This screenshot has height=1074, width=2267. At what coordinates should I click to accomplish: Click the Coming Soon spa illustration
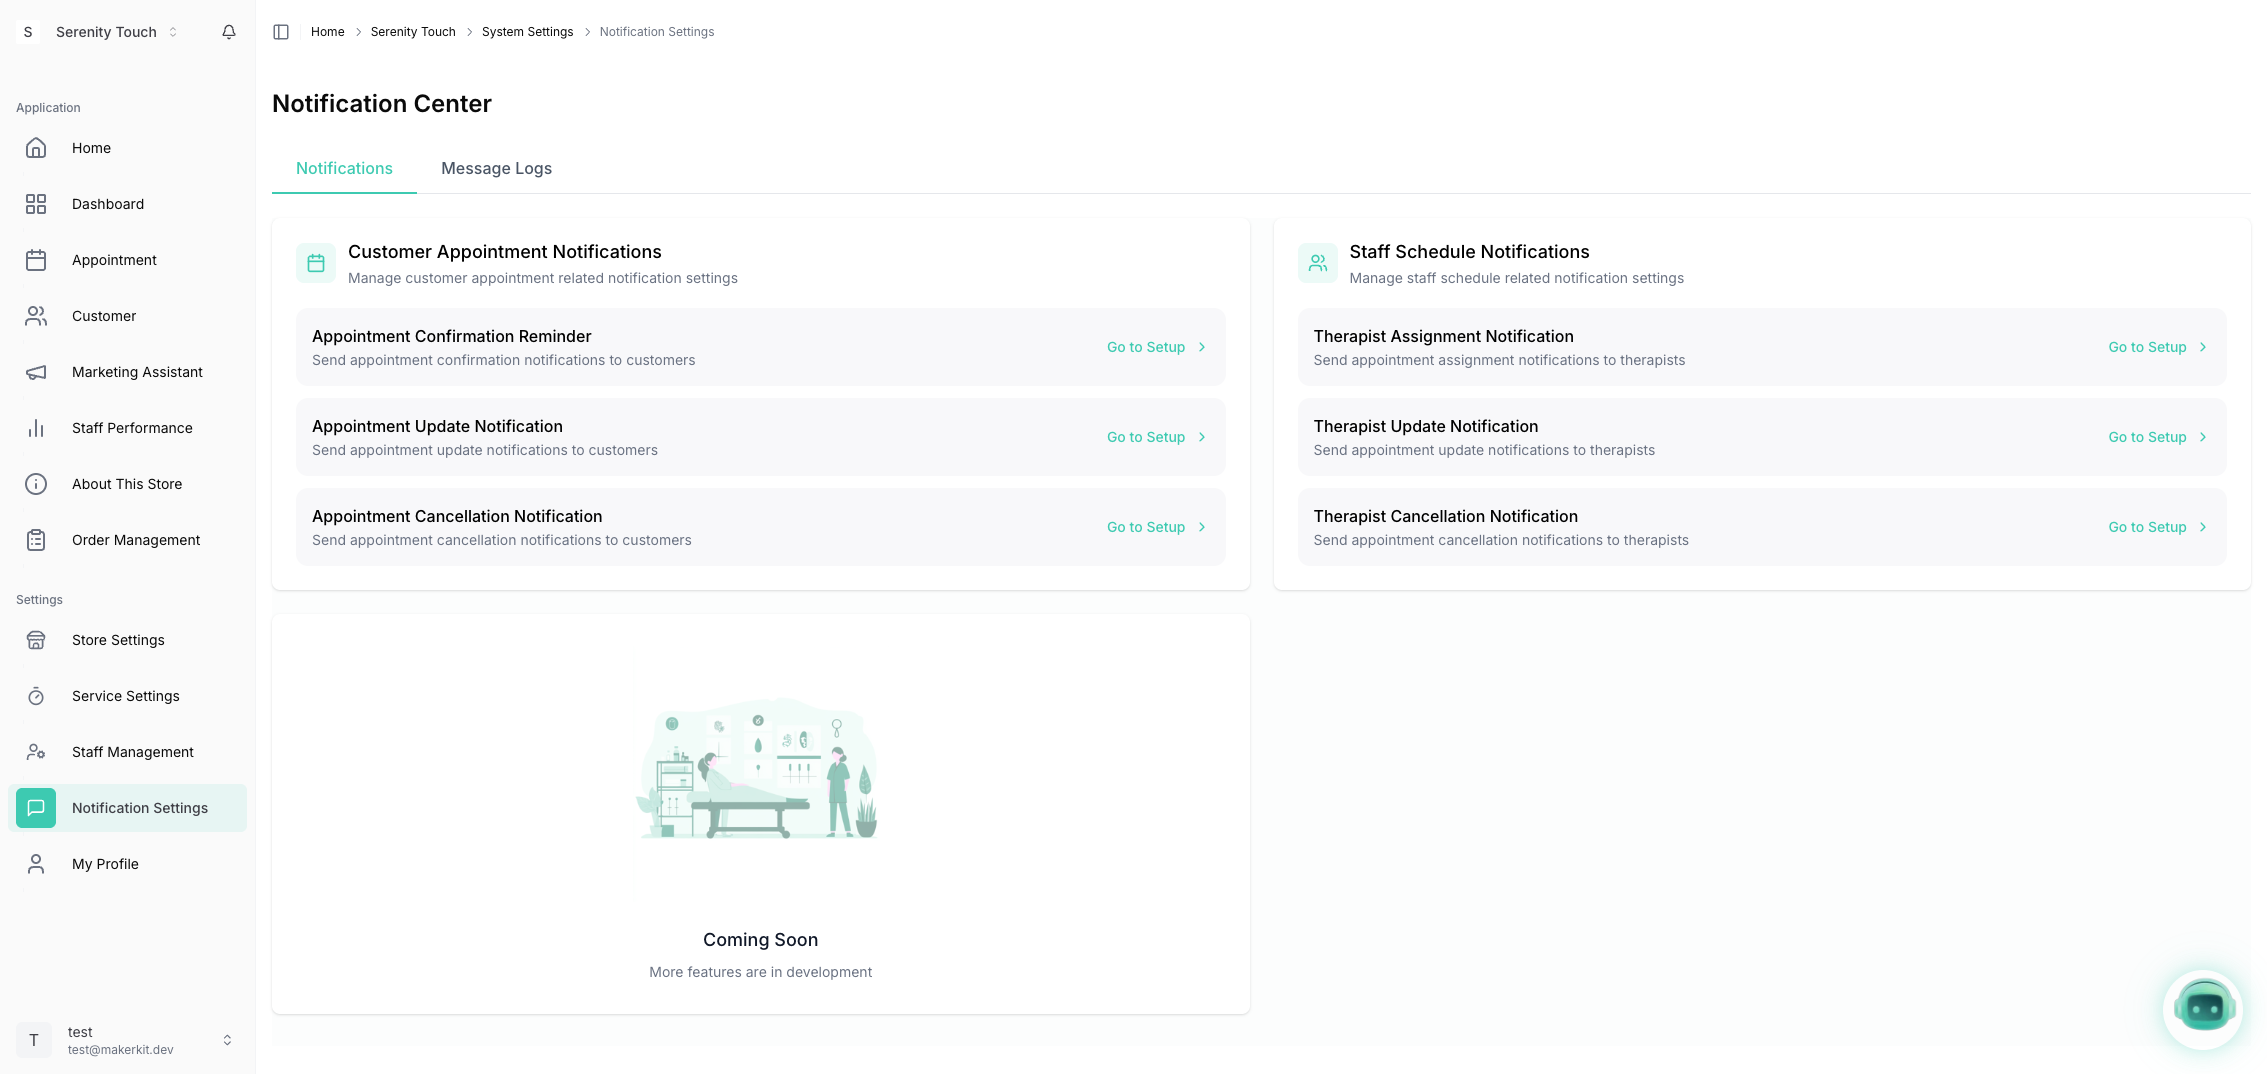(760, 768)
